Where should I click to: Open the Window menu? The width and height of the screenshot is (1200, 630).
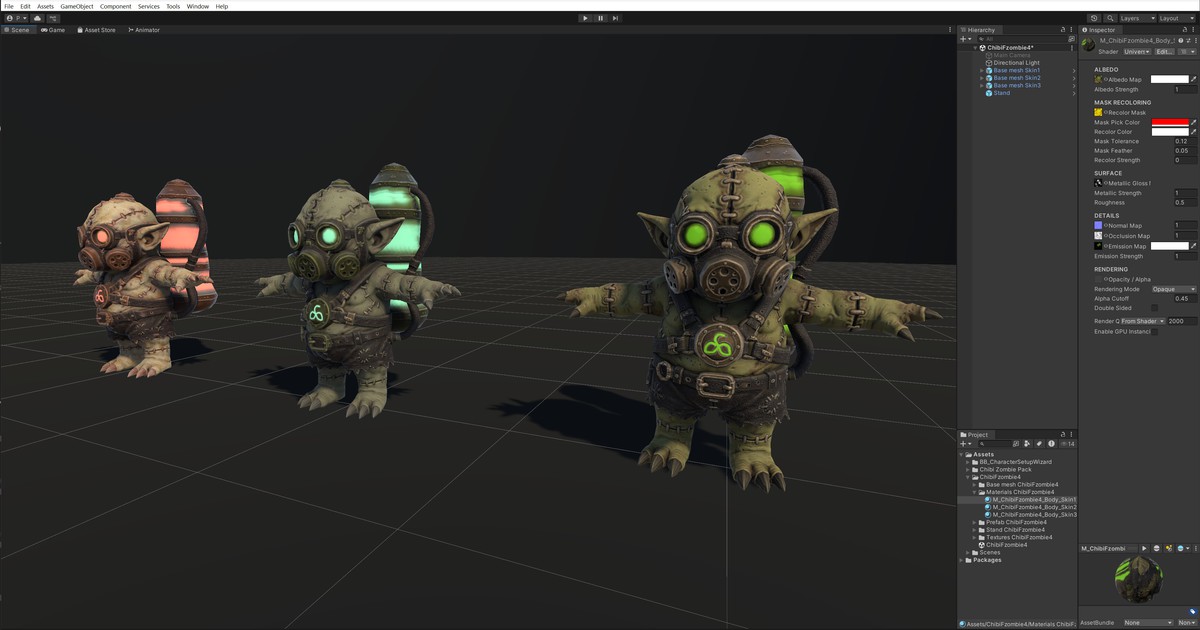point(198,6)
